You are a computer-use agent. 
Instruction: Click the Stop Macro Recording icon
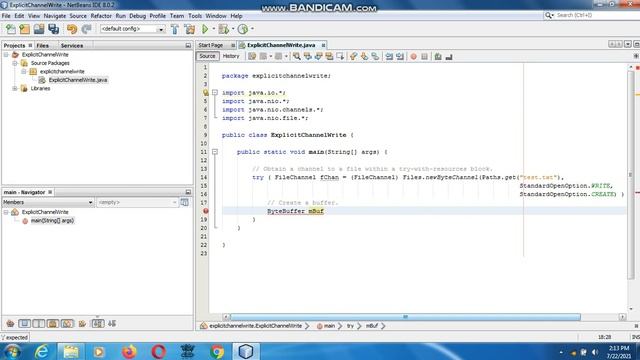tap(424, 56)
